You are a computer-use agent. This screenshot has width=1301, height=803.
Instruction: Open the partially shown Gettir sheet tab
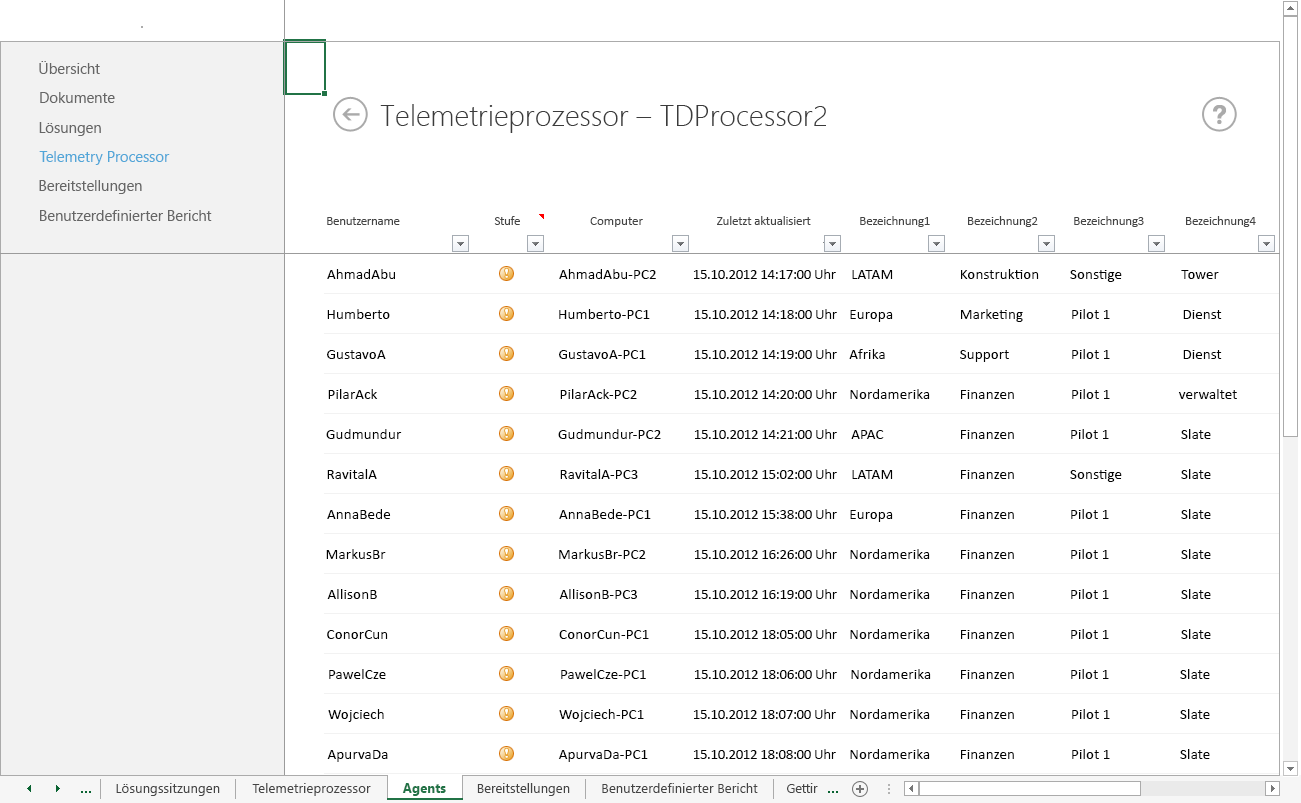click(802, 789)
